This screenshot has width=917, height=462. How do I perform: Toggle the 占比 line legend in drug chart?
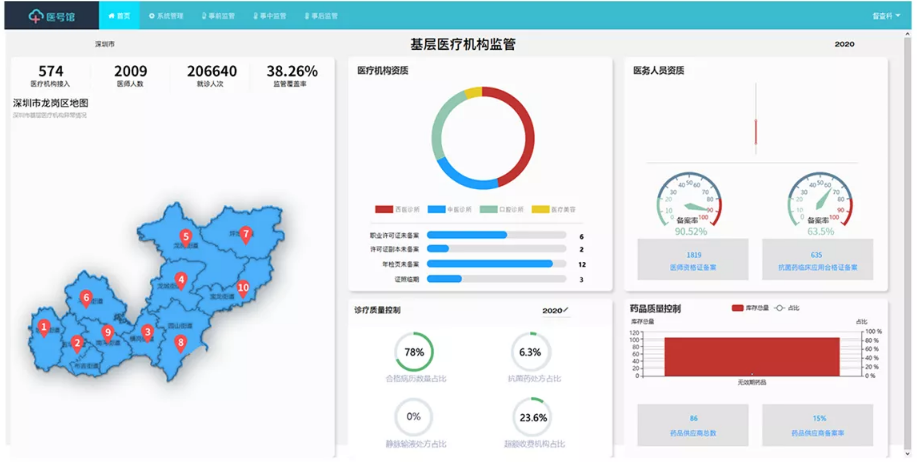coord(787,308)
